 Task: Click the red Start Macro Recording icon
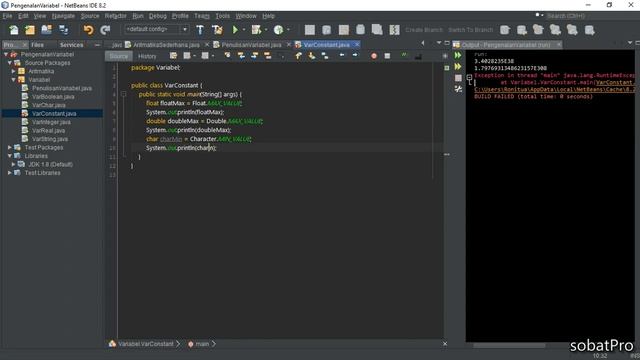click(374, 56)
